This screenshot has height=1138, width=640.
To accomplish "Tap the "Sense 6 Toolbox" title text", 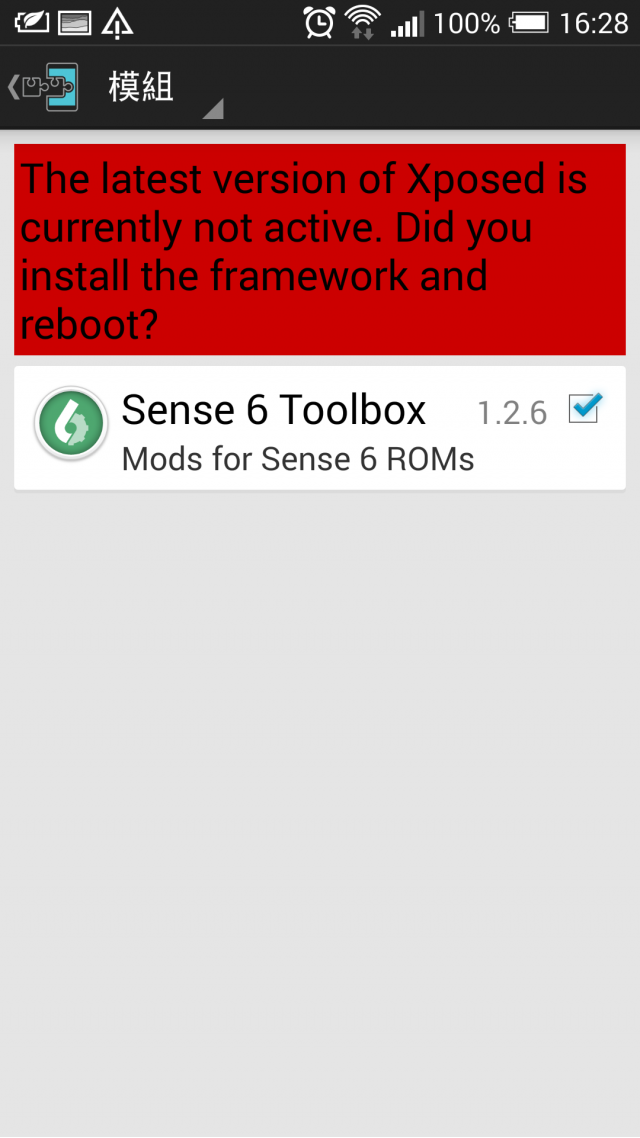I will click(273, 410).
